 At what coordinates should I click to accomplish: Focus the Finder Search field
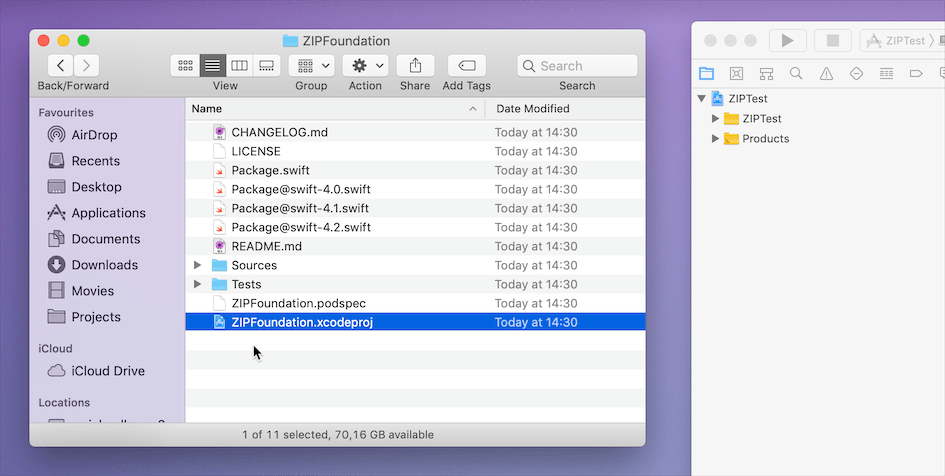pos(577,66)
